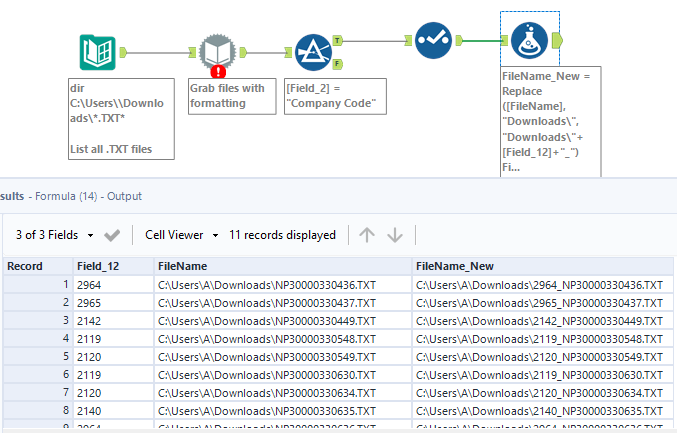Select record number 5 row header
The width and height of the screenshot is (677, 433).
point(38,357)
